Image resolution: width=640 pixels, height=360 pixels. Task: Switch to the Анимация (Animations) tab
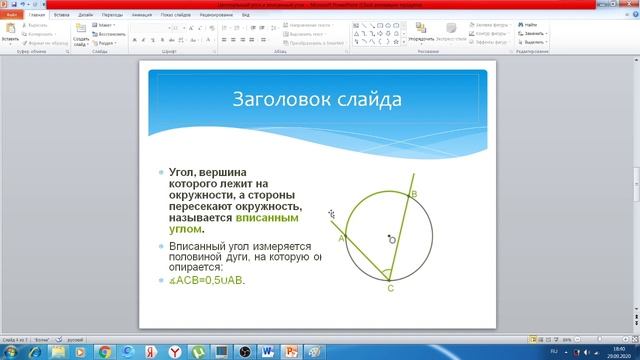click(142, 15)
